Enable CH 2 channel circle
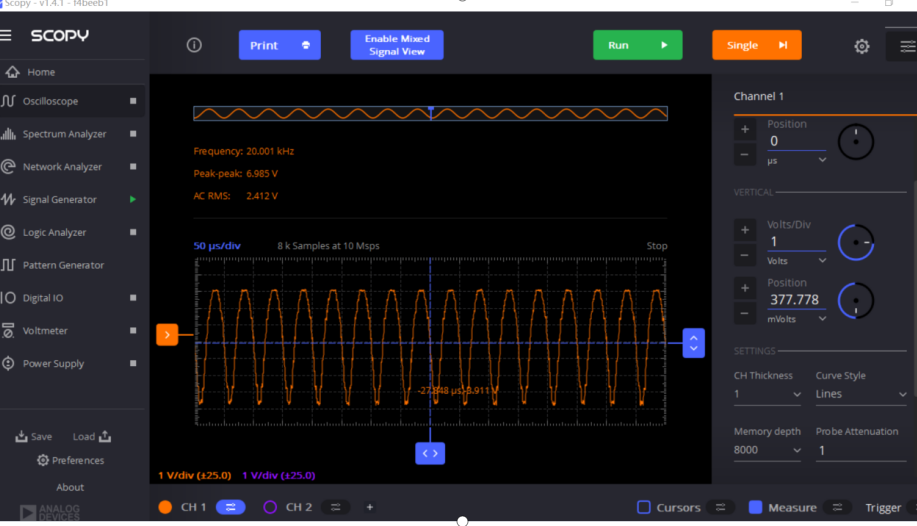This screenshot has height=526, width=917. [x=270, y=507]
